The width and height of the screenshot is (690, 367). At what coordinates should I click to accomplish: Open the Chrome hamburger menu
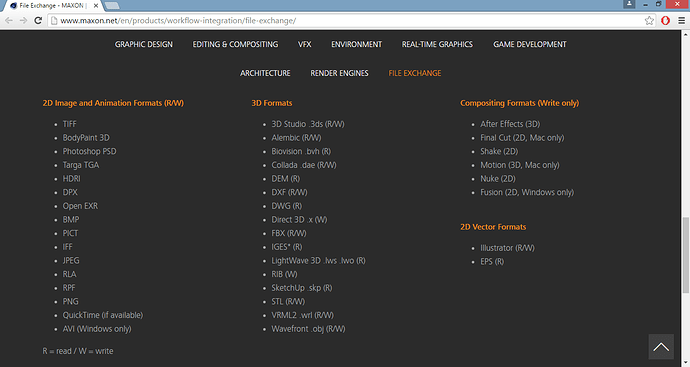(681, 21)
